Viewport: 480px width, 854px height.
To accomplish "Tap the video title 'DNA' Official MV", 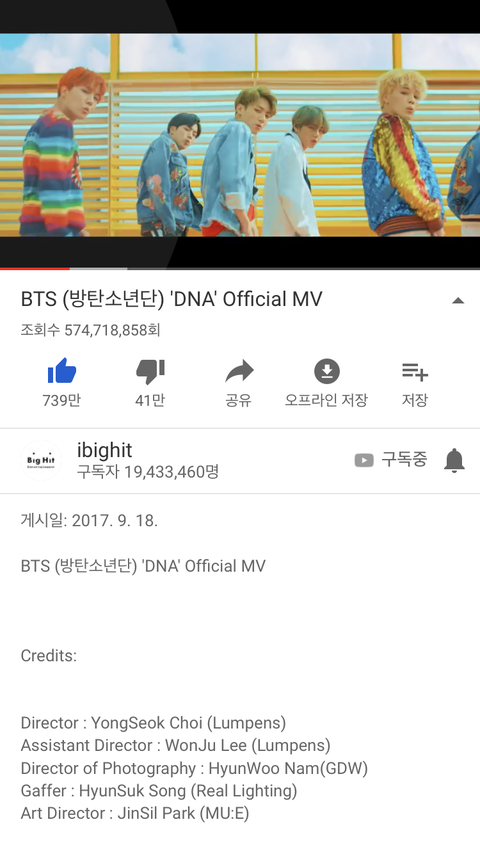I will click(172, 299).
